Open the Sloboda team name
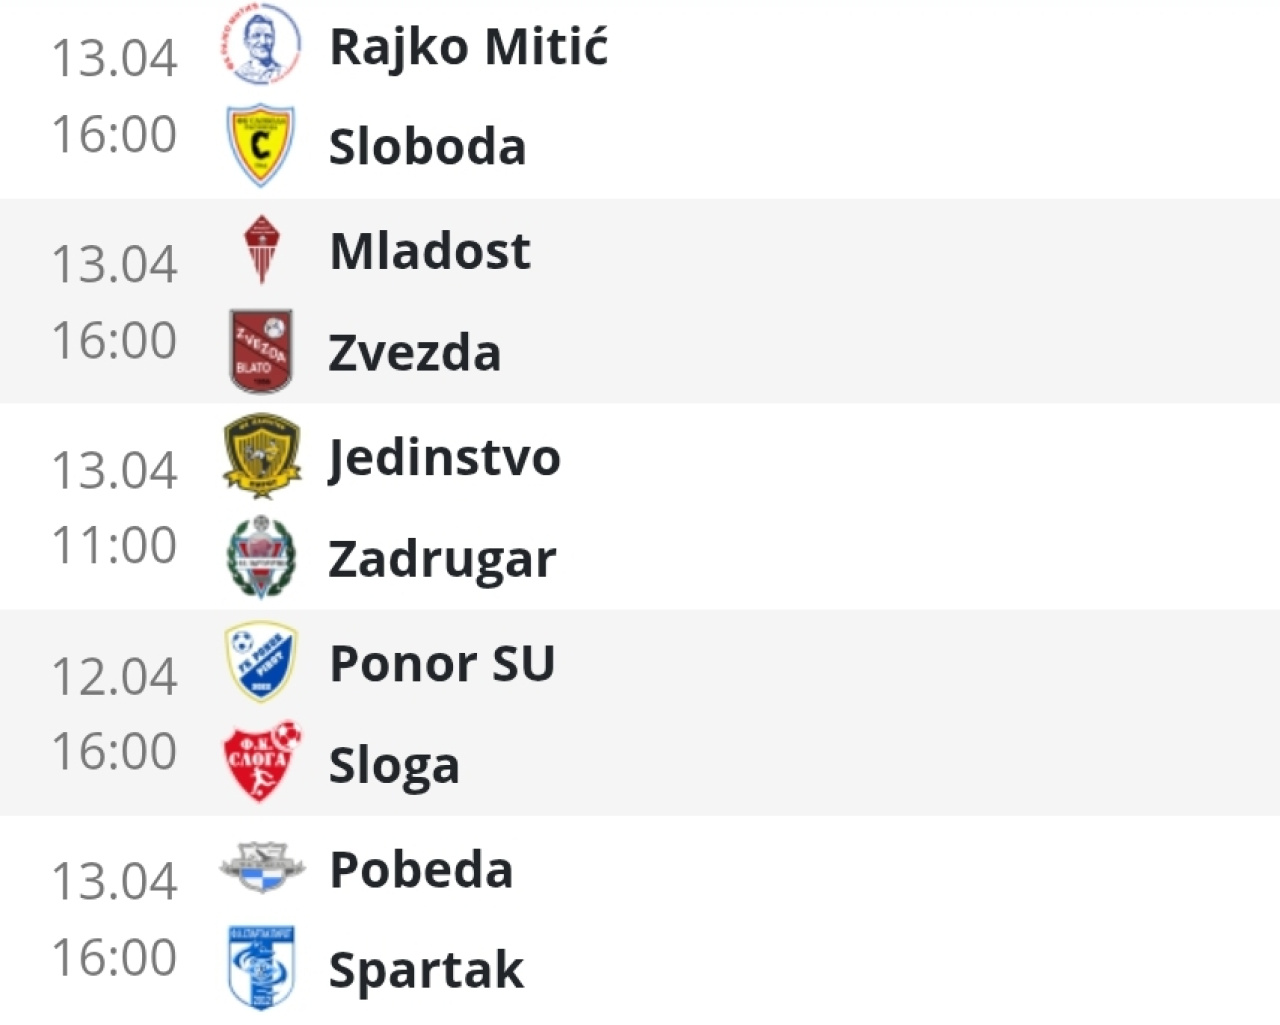1280x1025 pixels. pos(427,148)
